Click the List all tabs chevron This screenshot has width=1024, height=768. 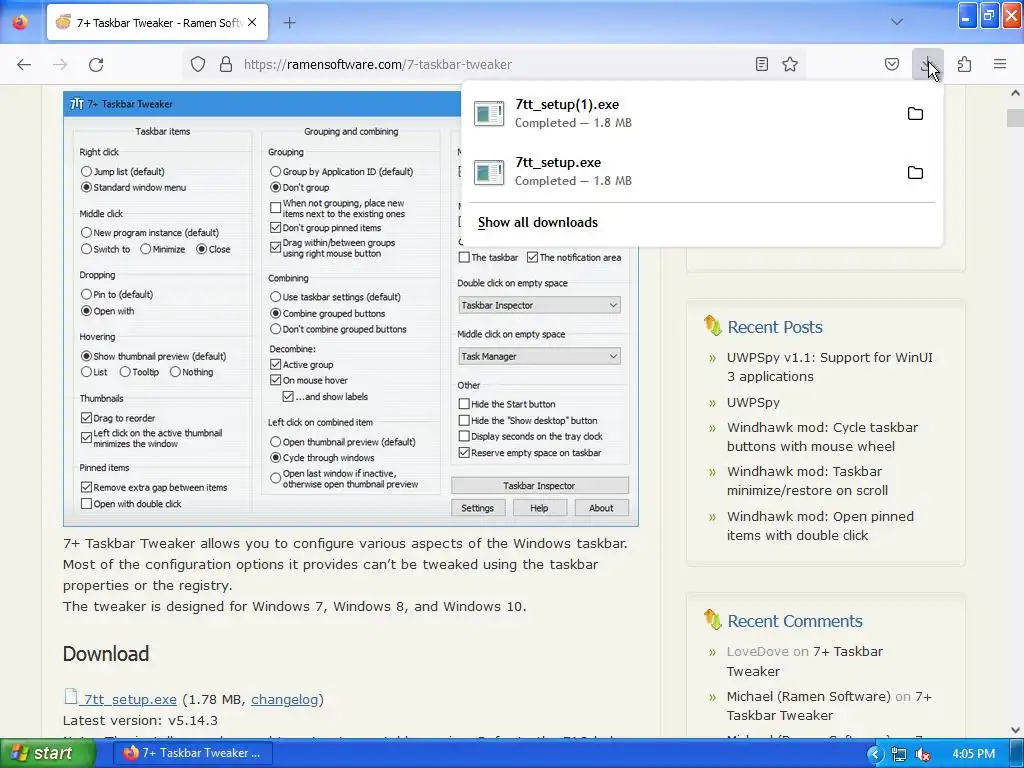[x=897, y=22]
